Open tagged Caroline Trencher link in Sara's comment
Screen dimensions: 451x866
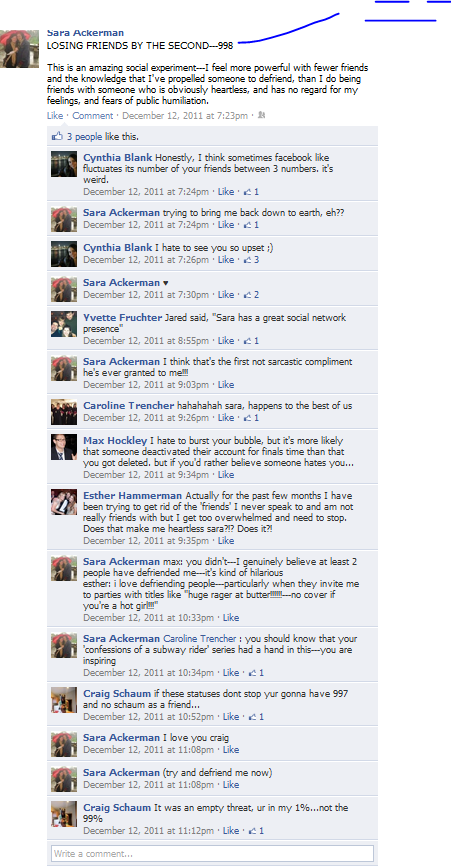(x=200, y=638)
